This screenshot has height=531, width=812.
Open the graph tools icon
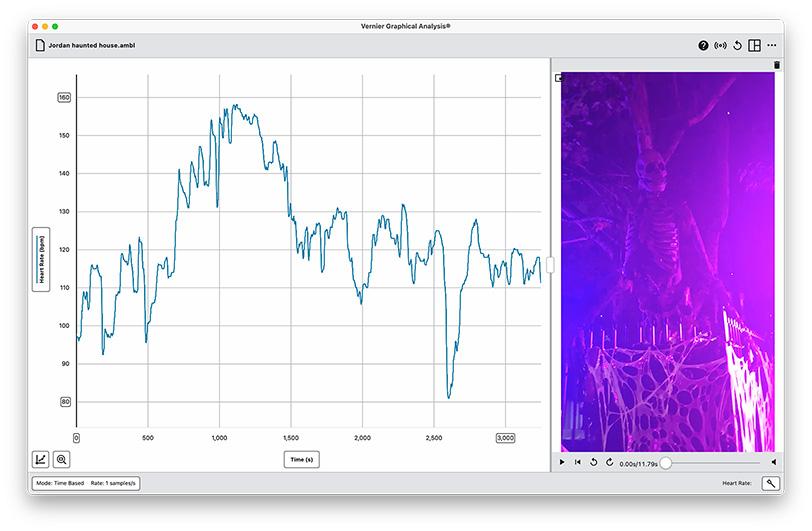pyautogui.click(x=40, y=460)
